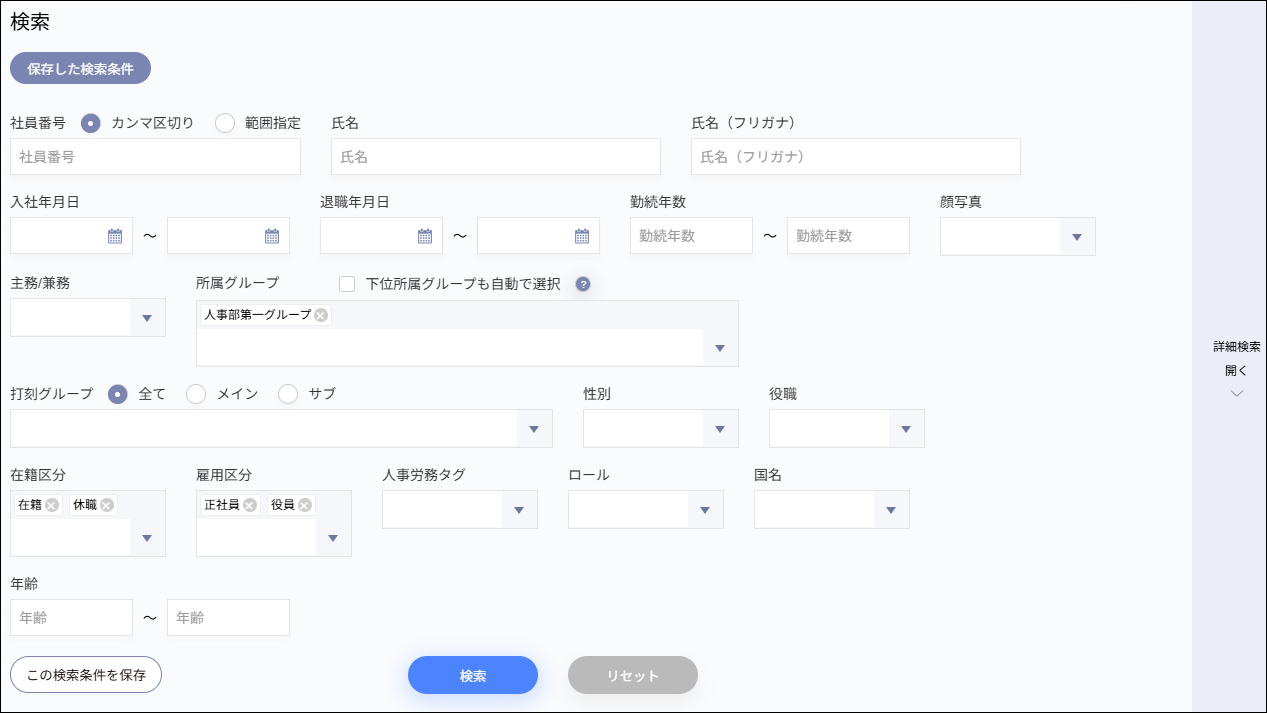Click the 保存した検索条件 button
1267x713 pixels.
coord(80,68)
